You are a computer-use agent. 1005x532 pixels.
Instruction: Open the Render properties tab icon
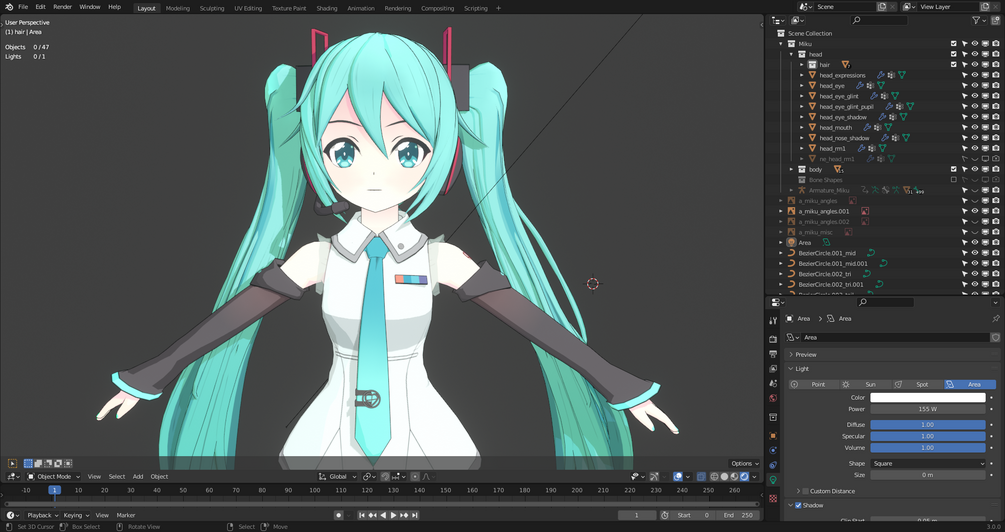click(773, 338)
